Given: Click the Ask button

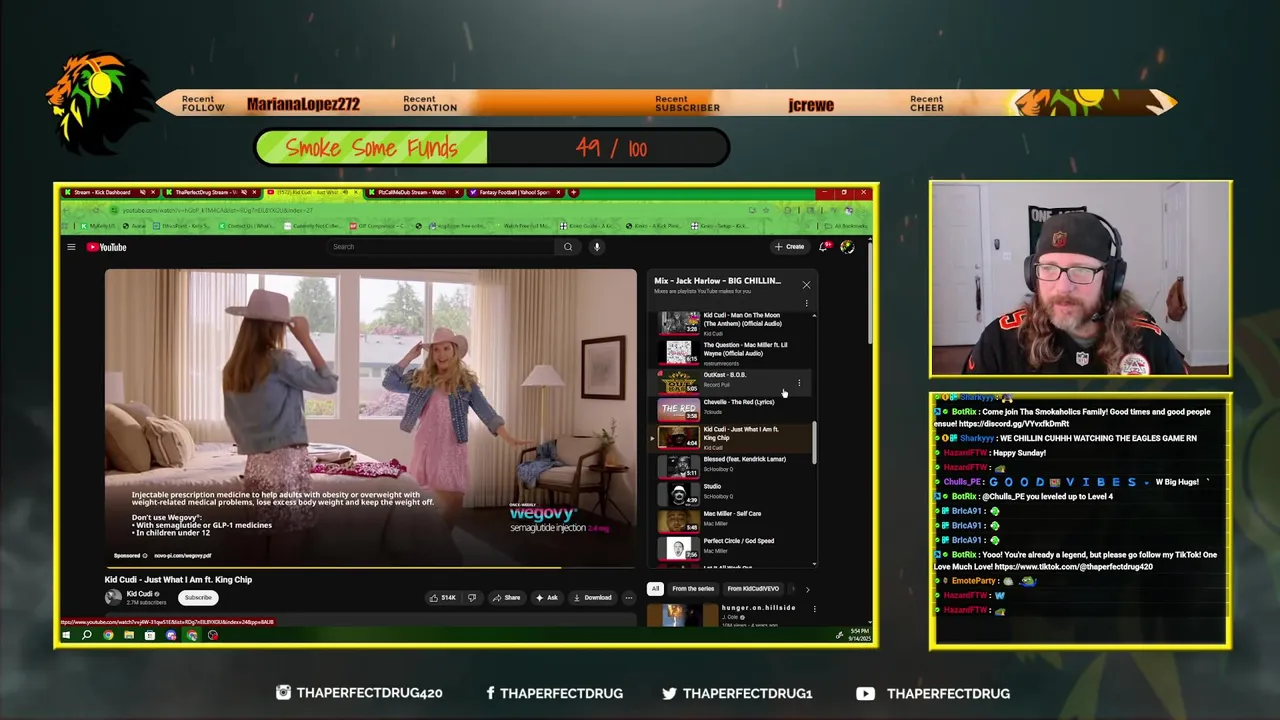Looking at the screenshot, I should point(546,598).
